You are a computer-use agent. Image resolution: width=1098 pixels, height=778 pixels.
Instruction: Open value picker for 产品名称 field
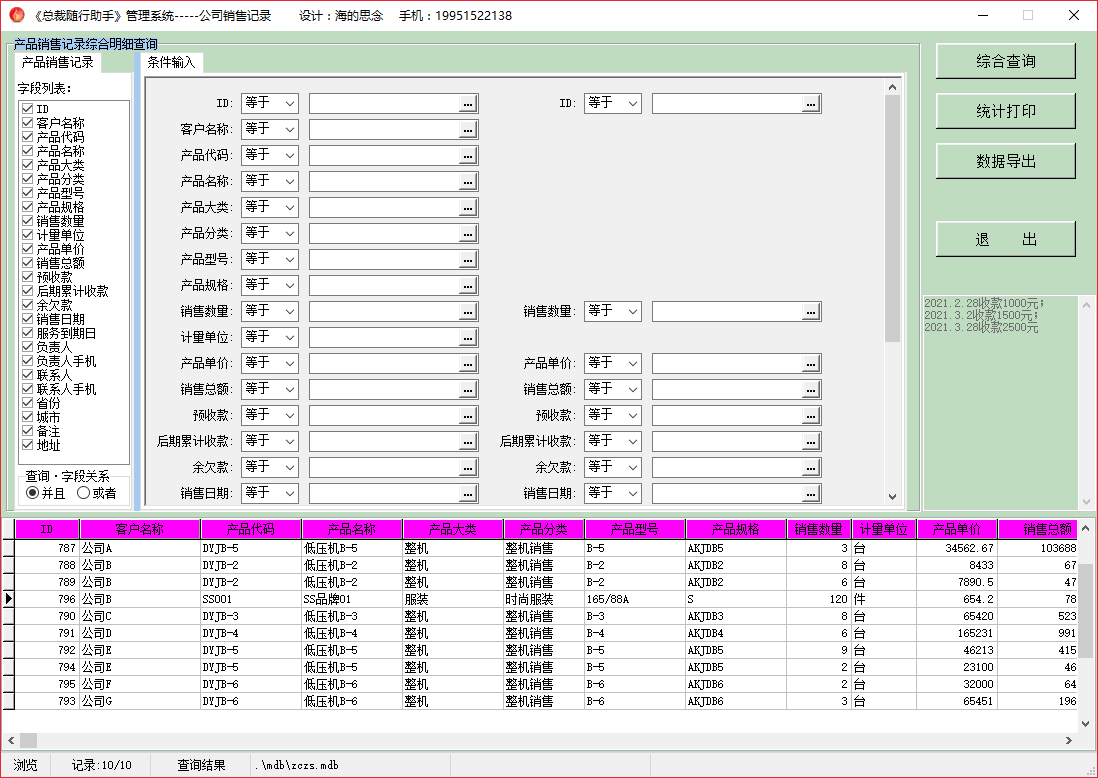coord(468,181)
